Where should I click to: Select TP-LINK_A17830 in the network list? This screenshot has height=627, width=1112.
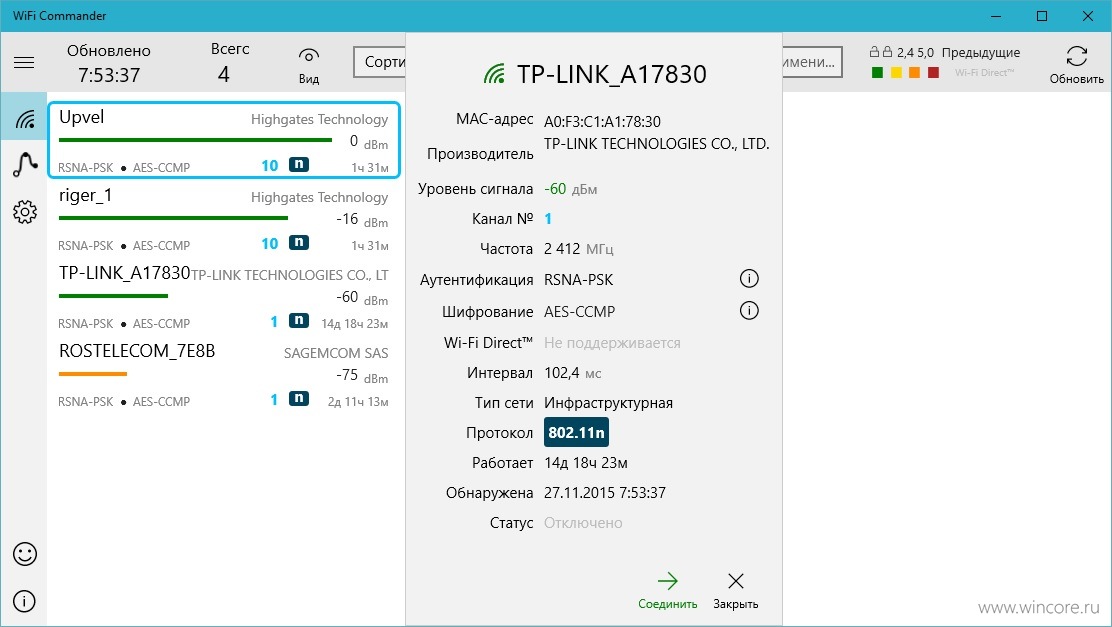[x=224, y=297]
